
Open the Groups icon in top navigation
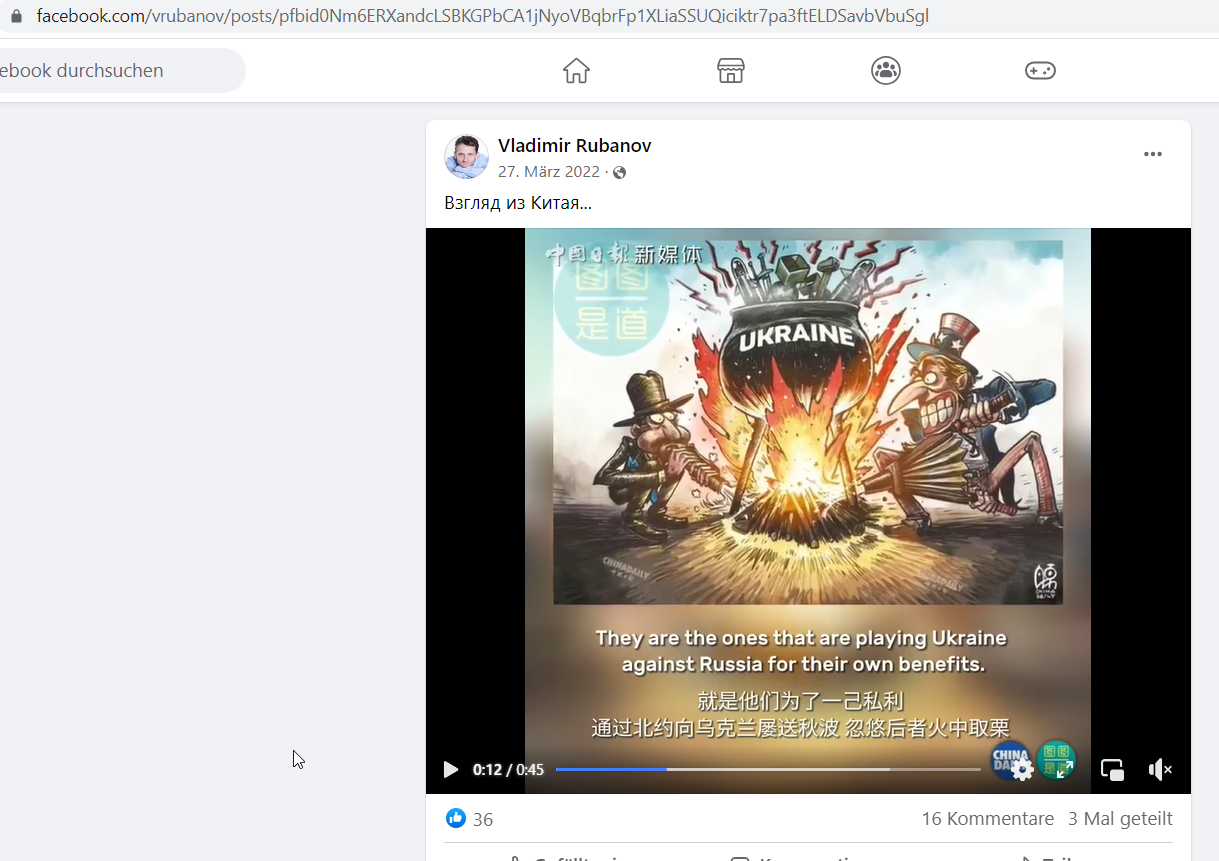(x=886, y=71)
